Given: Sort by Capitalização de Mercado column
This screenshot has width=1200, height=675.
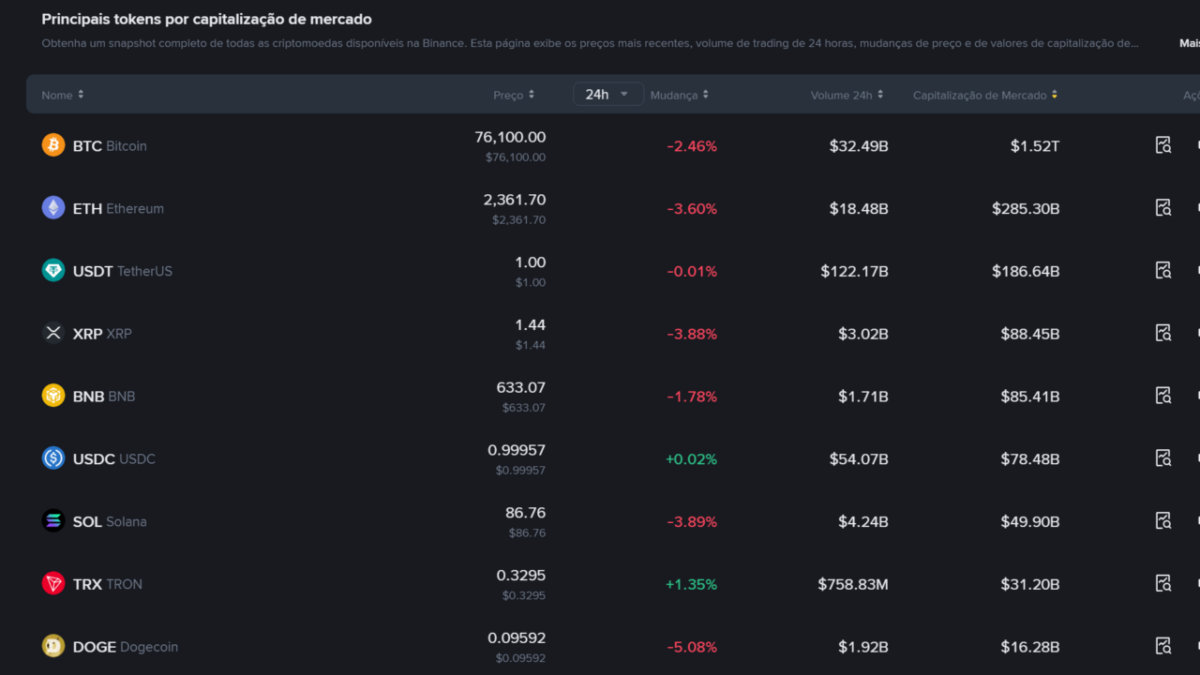Looking at the screenshot, I should 985,95.
